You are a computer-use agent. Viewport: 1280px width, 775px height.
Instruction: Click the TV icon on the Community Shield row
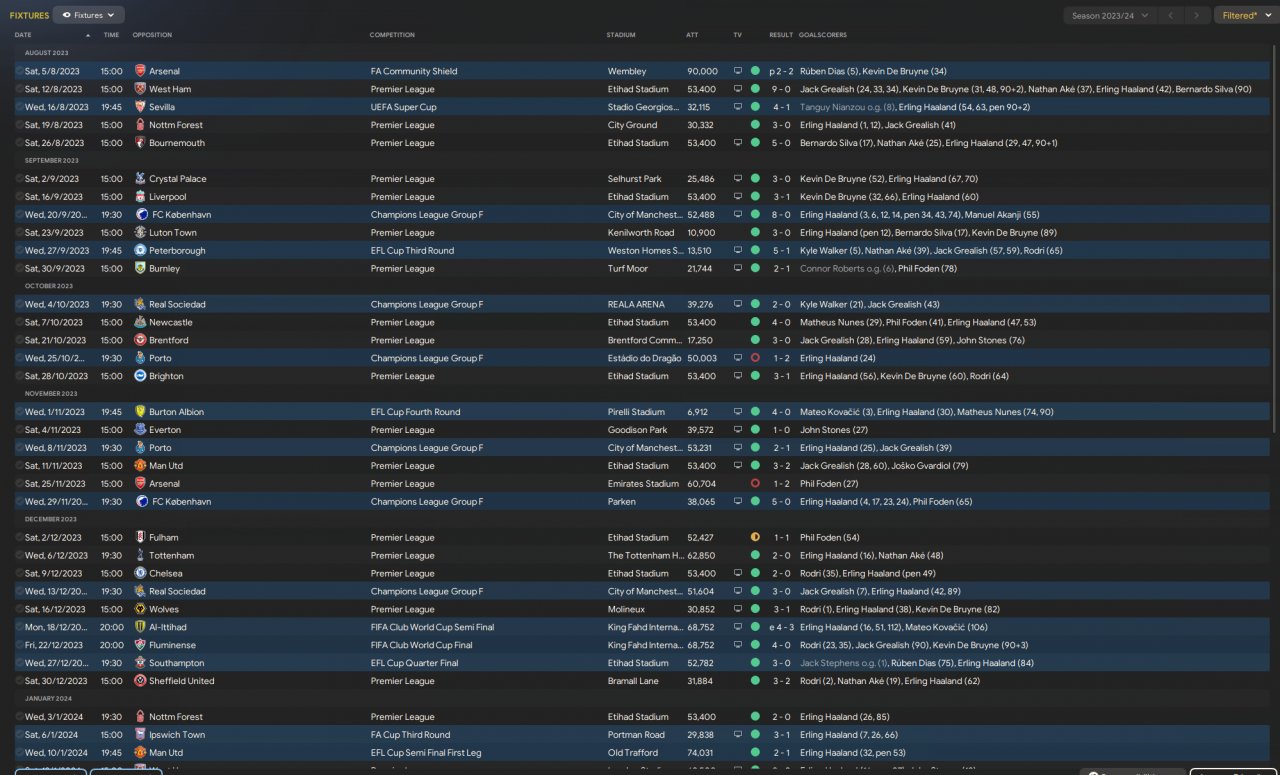pyautogui.click(x=738, y=71)
